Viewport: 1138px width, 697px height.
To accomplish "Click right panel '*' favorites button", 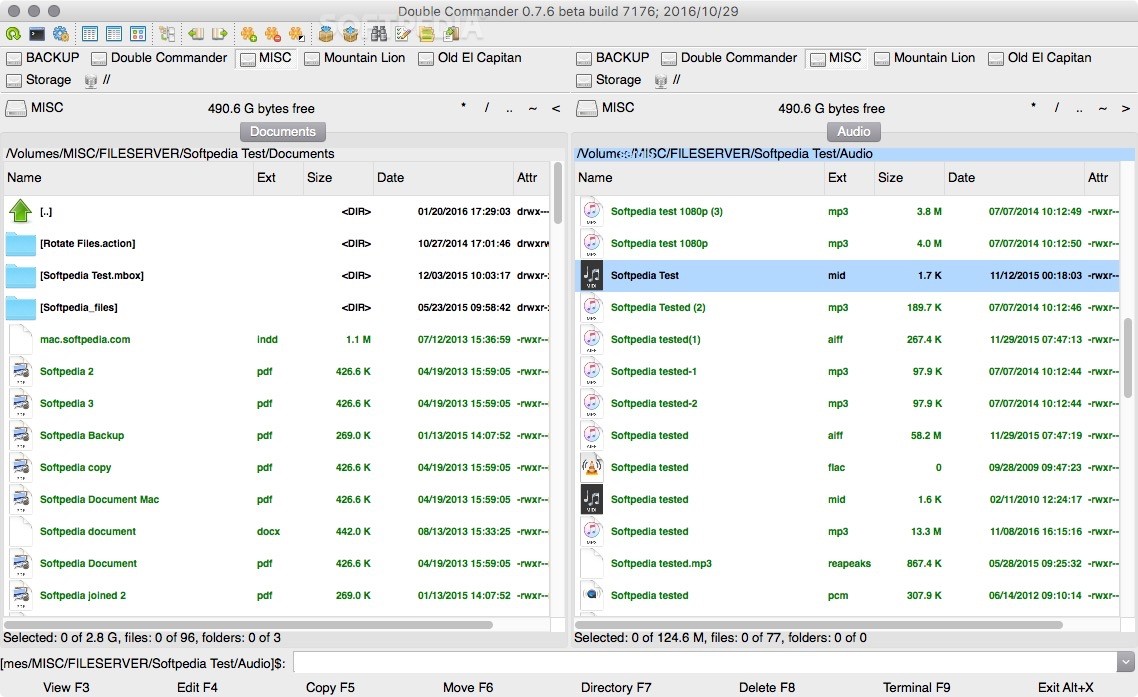I will pos(1033,108).
